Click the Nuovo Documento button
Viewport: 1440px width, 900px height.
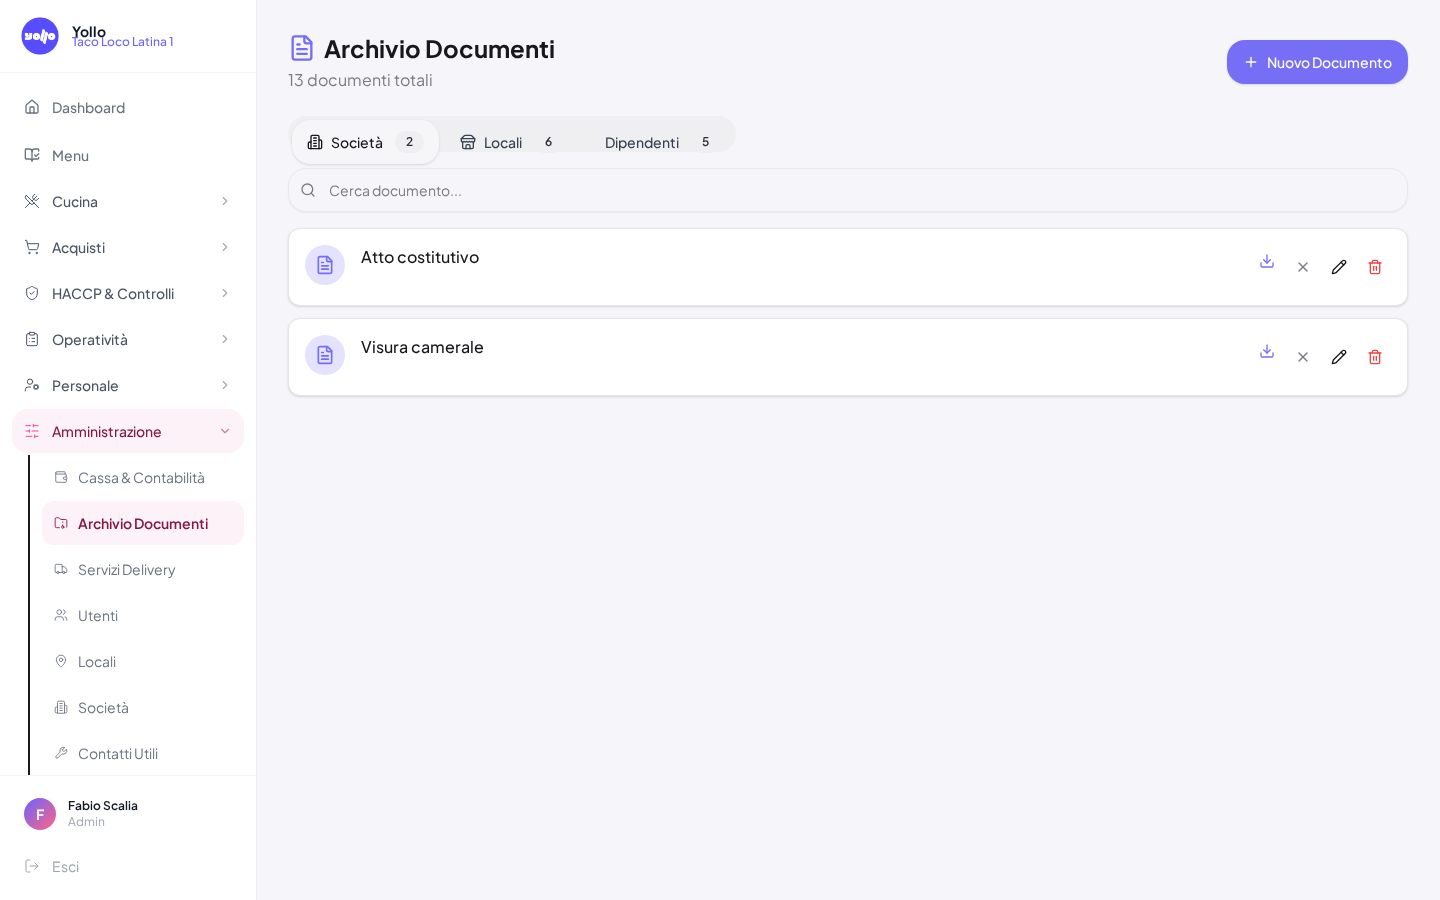point(1317,62)
